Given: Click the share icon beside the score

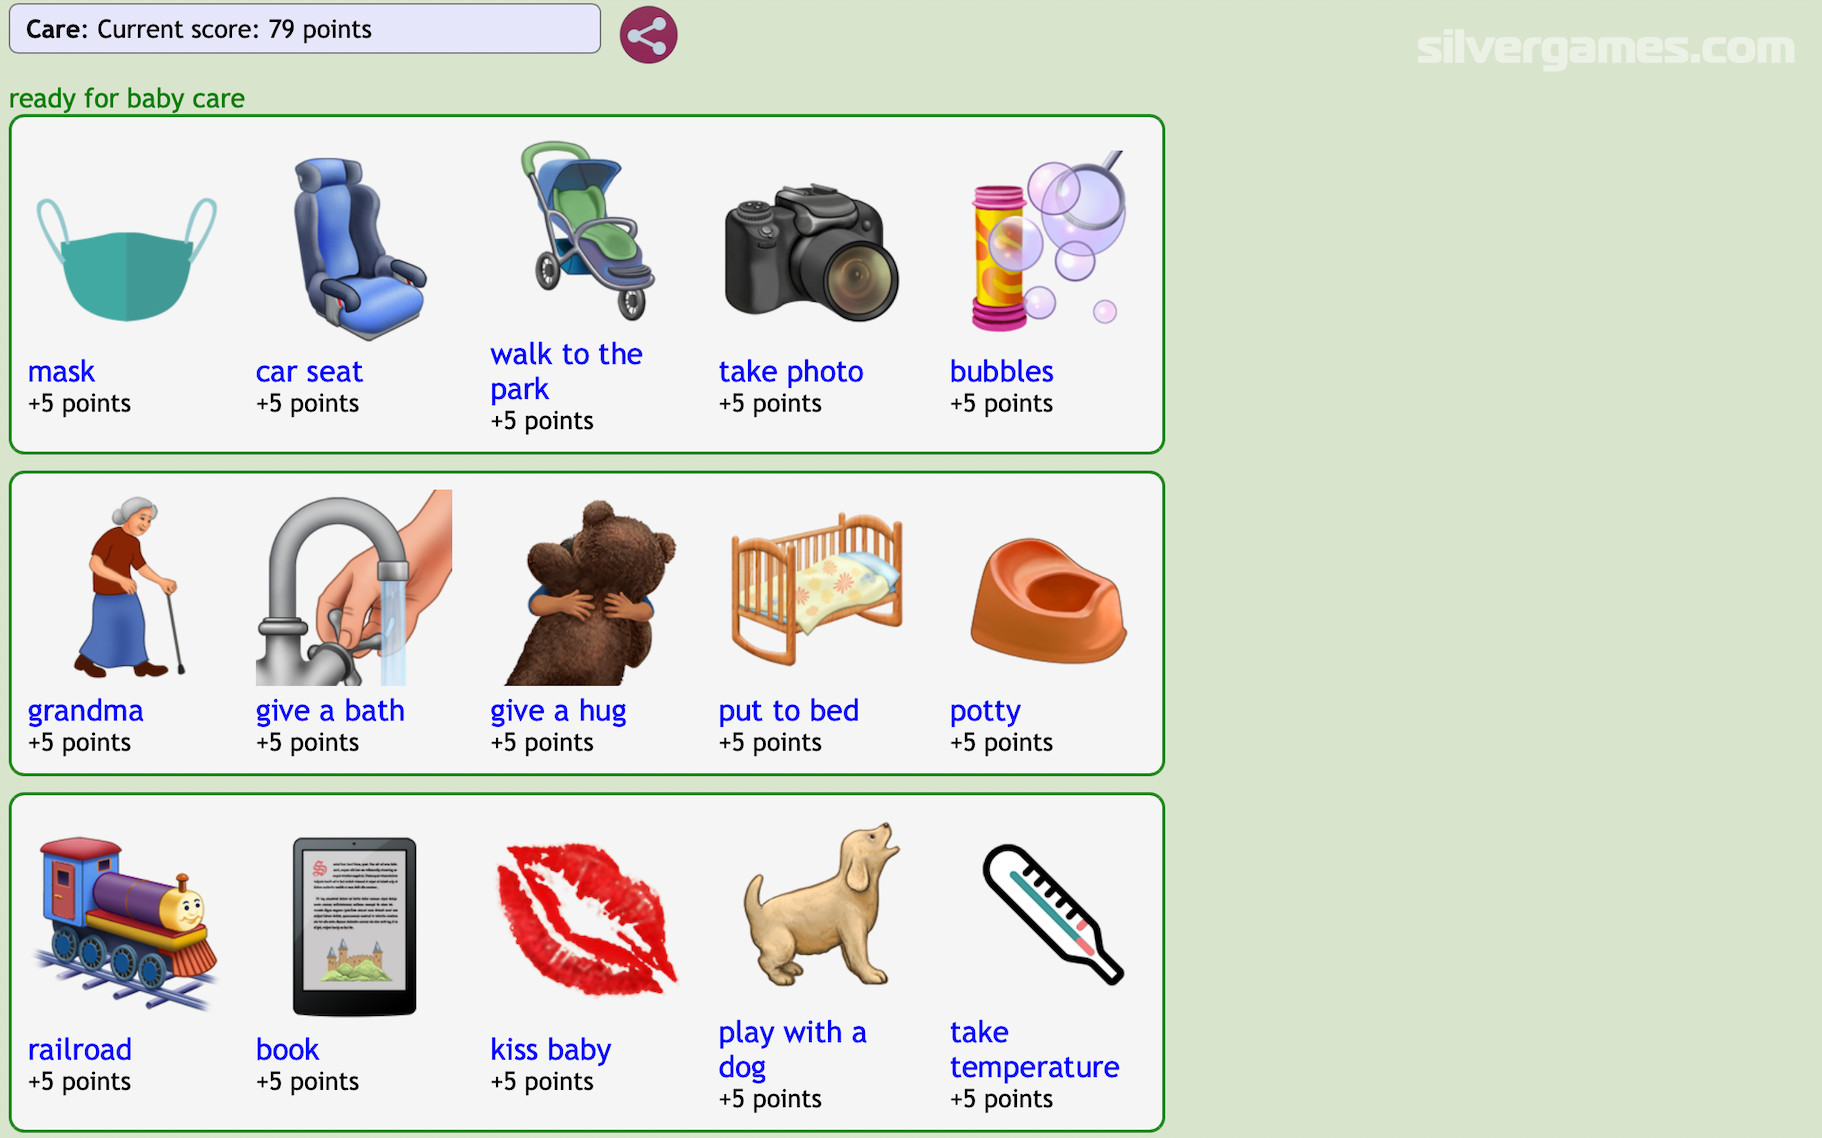Looking at the screenshot, I should point(648,35).
